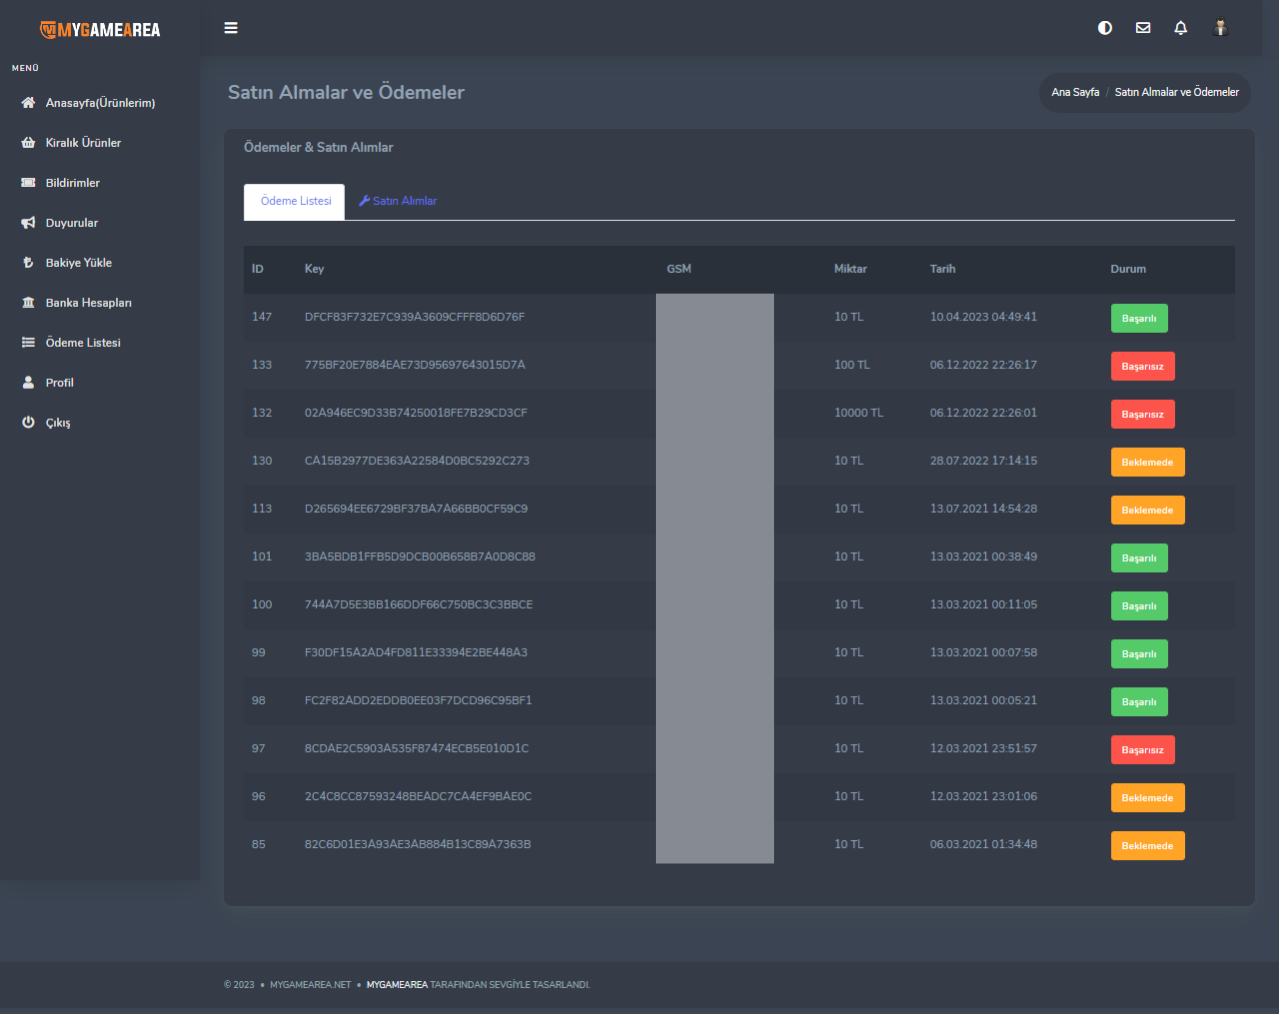Click Ana Sayfa breadcrumb link
1280x1015 pixels.
click(x=1075, y=92)
